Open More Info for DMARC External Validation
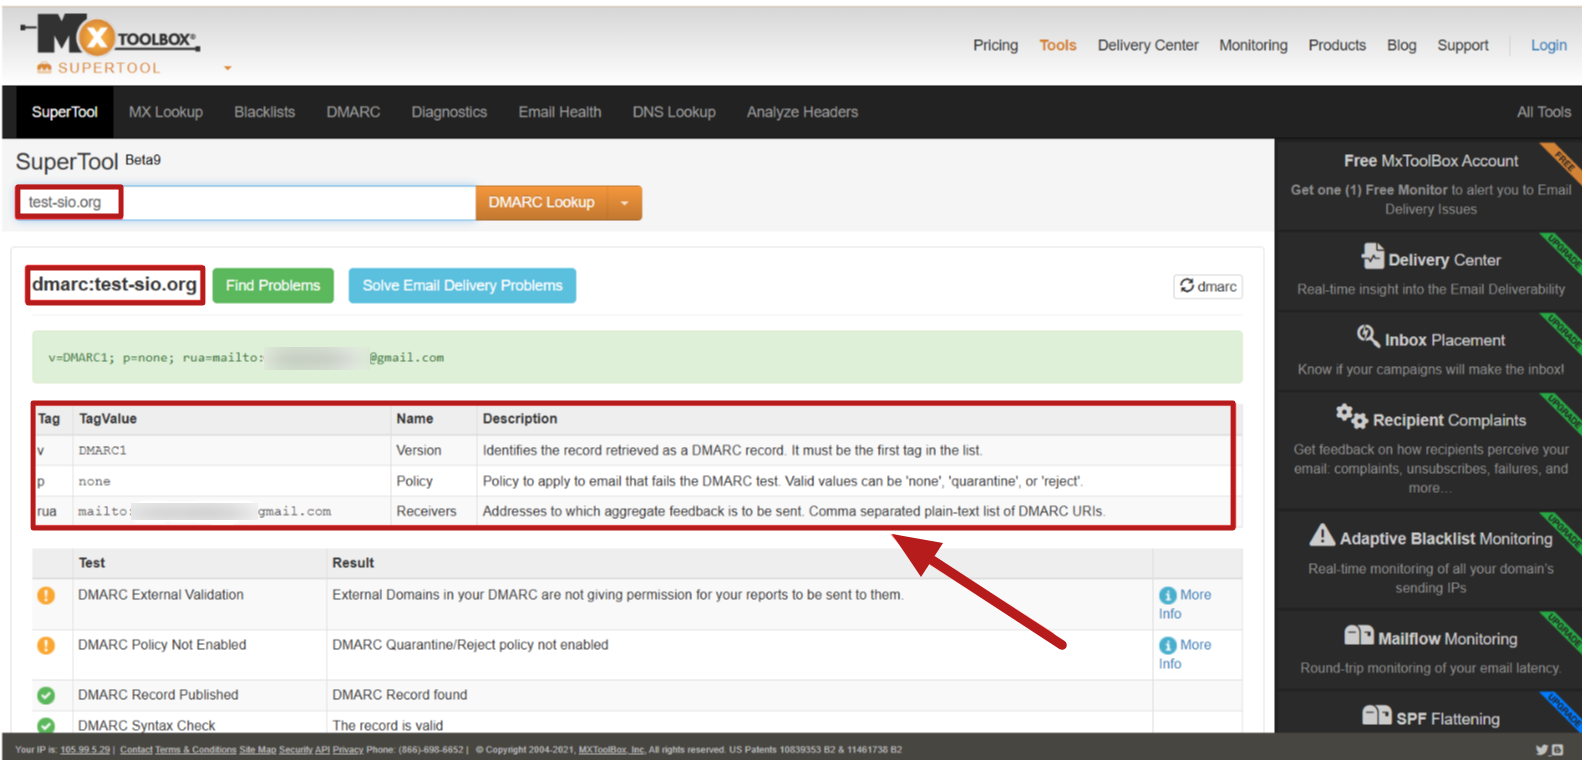 pyautogui.click(x=1185, y=604)
